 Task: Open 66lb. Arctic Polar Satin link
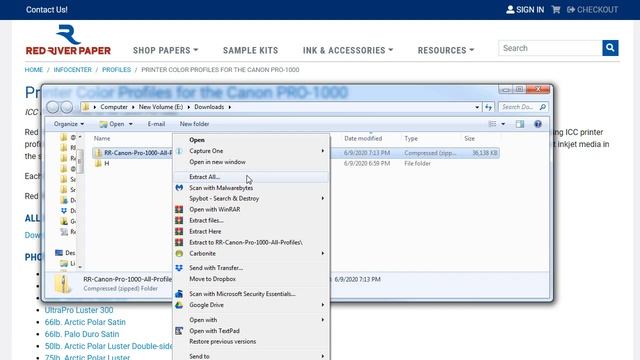(x=85, y=322)
